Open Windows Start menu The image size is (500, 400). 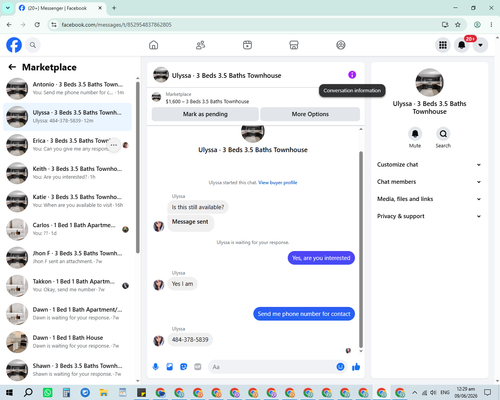point(9,392)
